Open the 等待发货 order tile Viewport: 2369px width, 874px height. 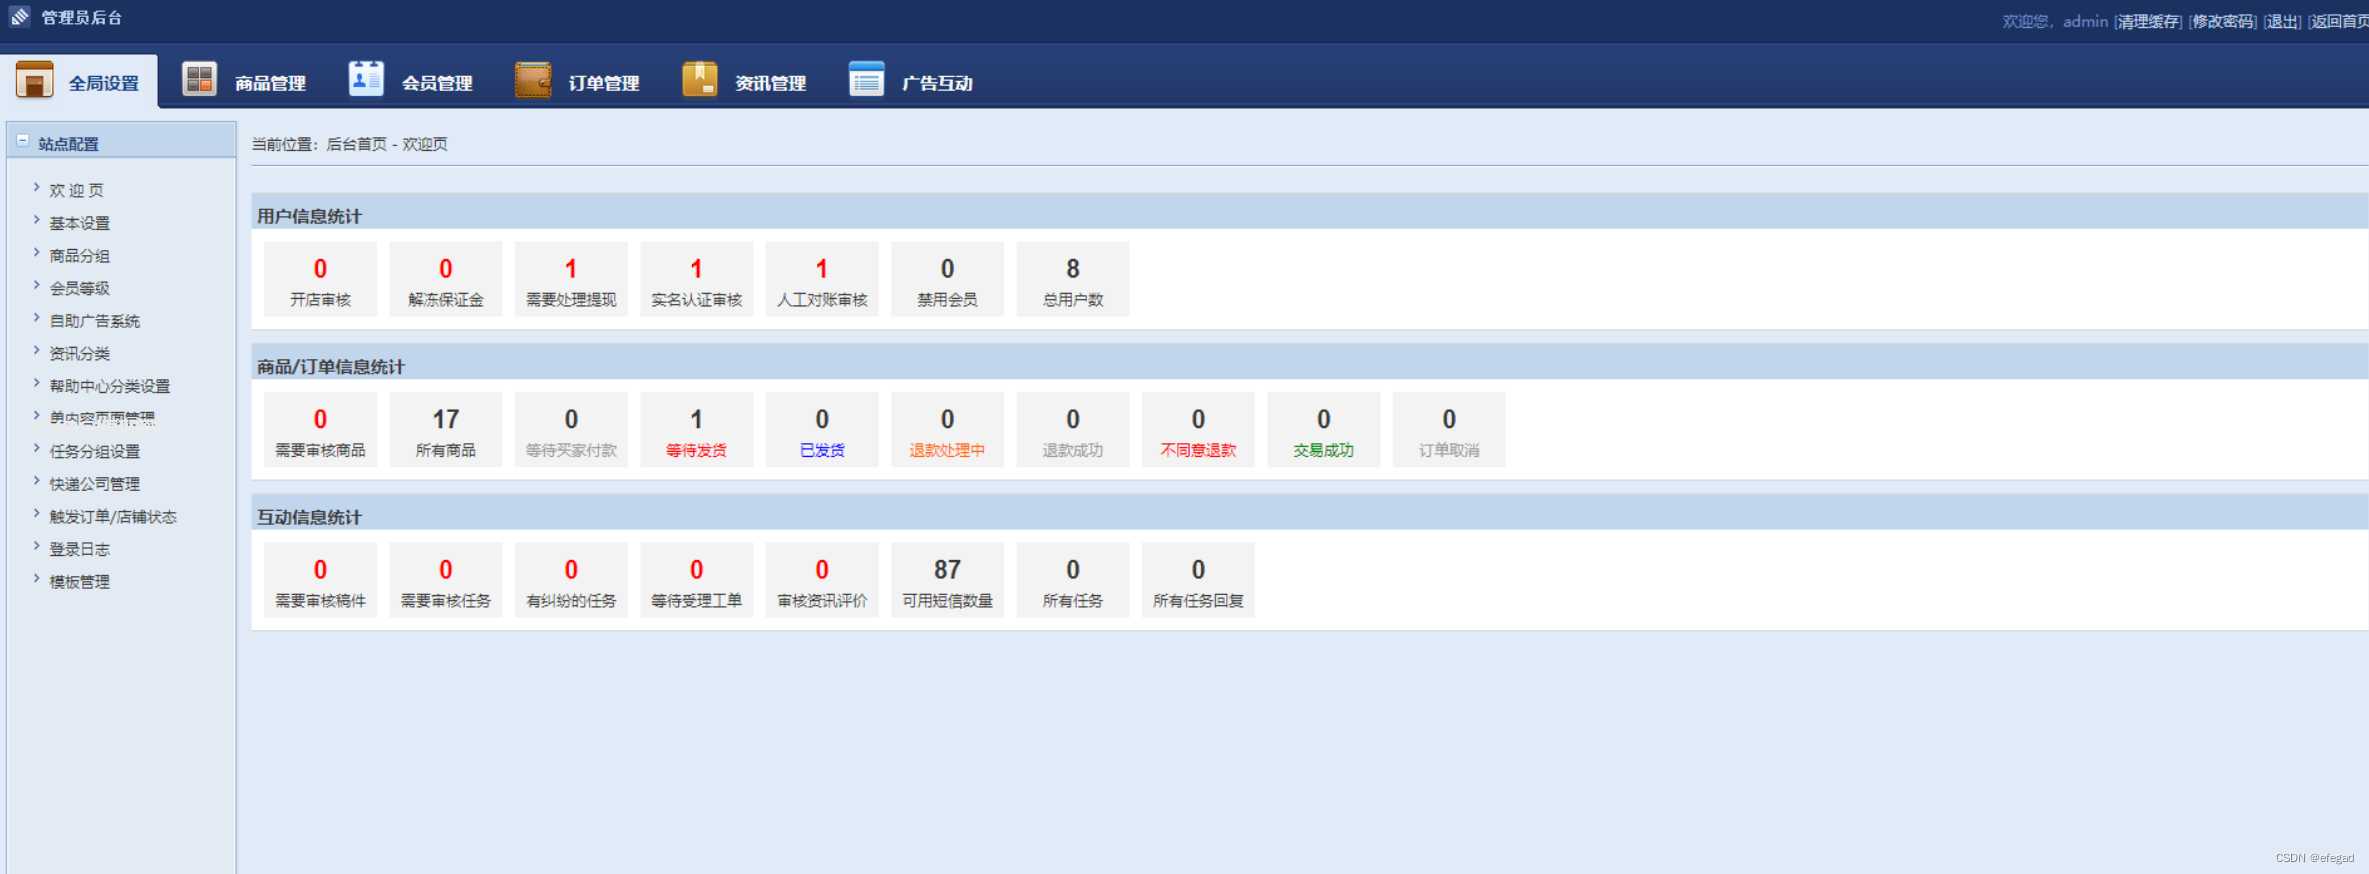pos(696,429)
